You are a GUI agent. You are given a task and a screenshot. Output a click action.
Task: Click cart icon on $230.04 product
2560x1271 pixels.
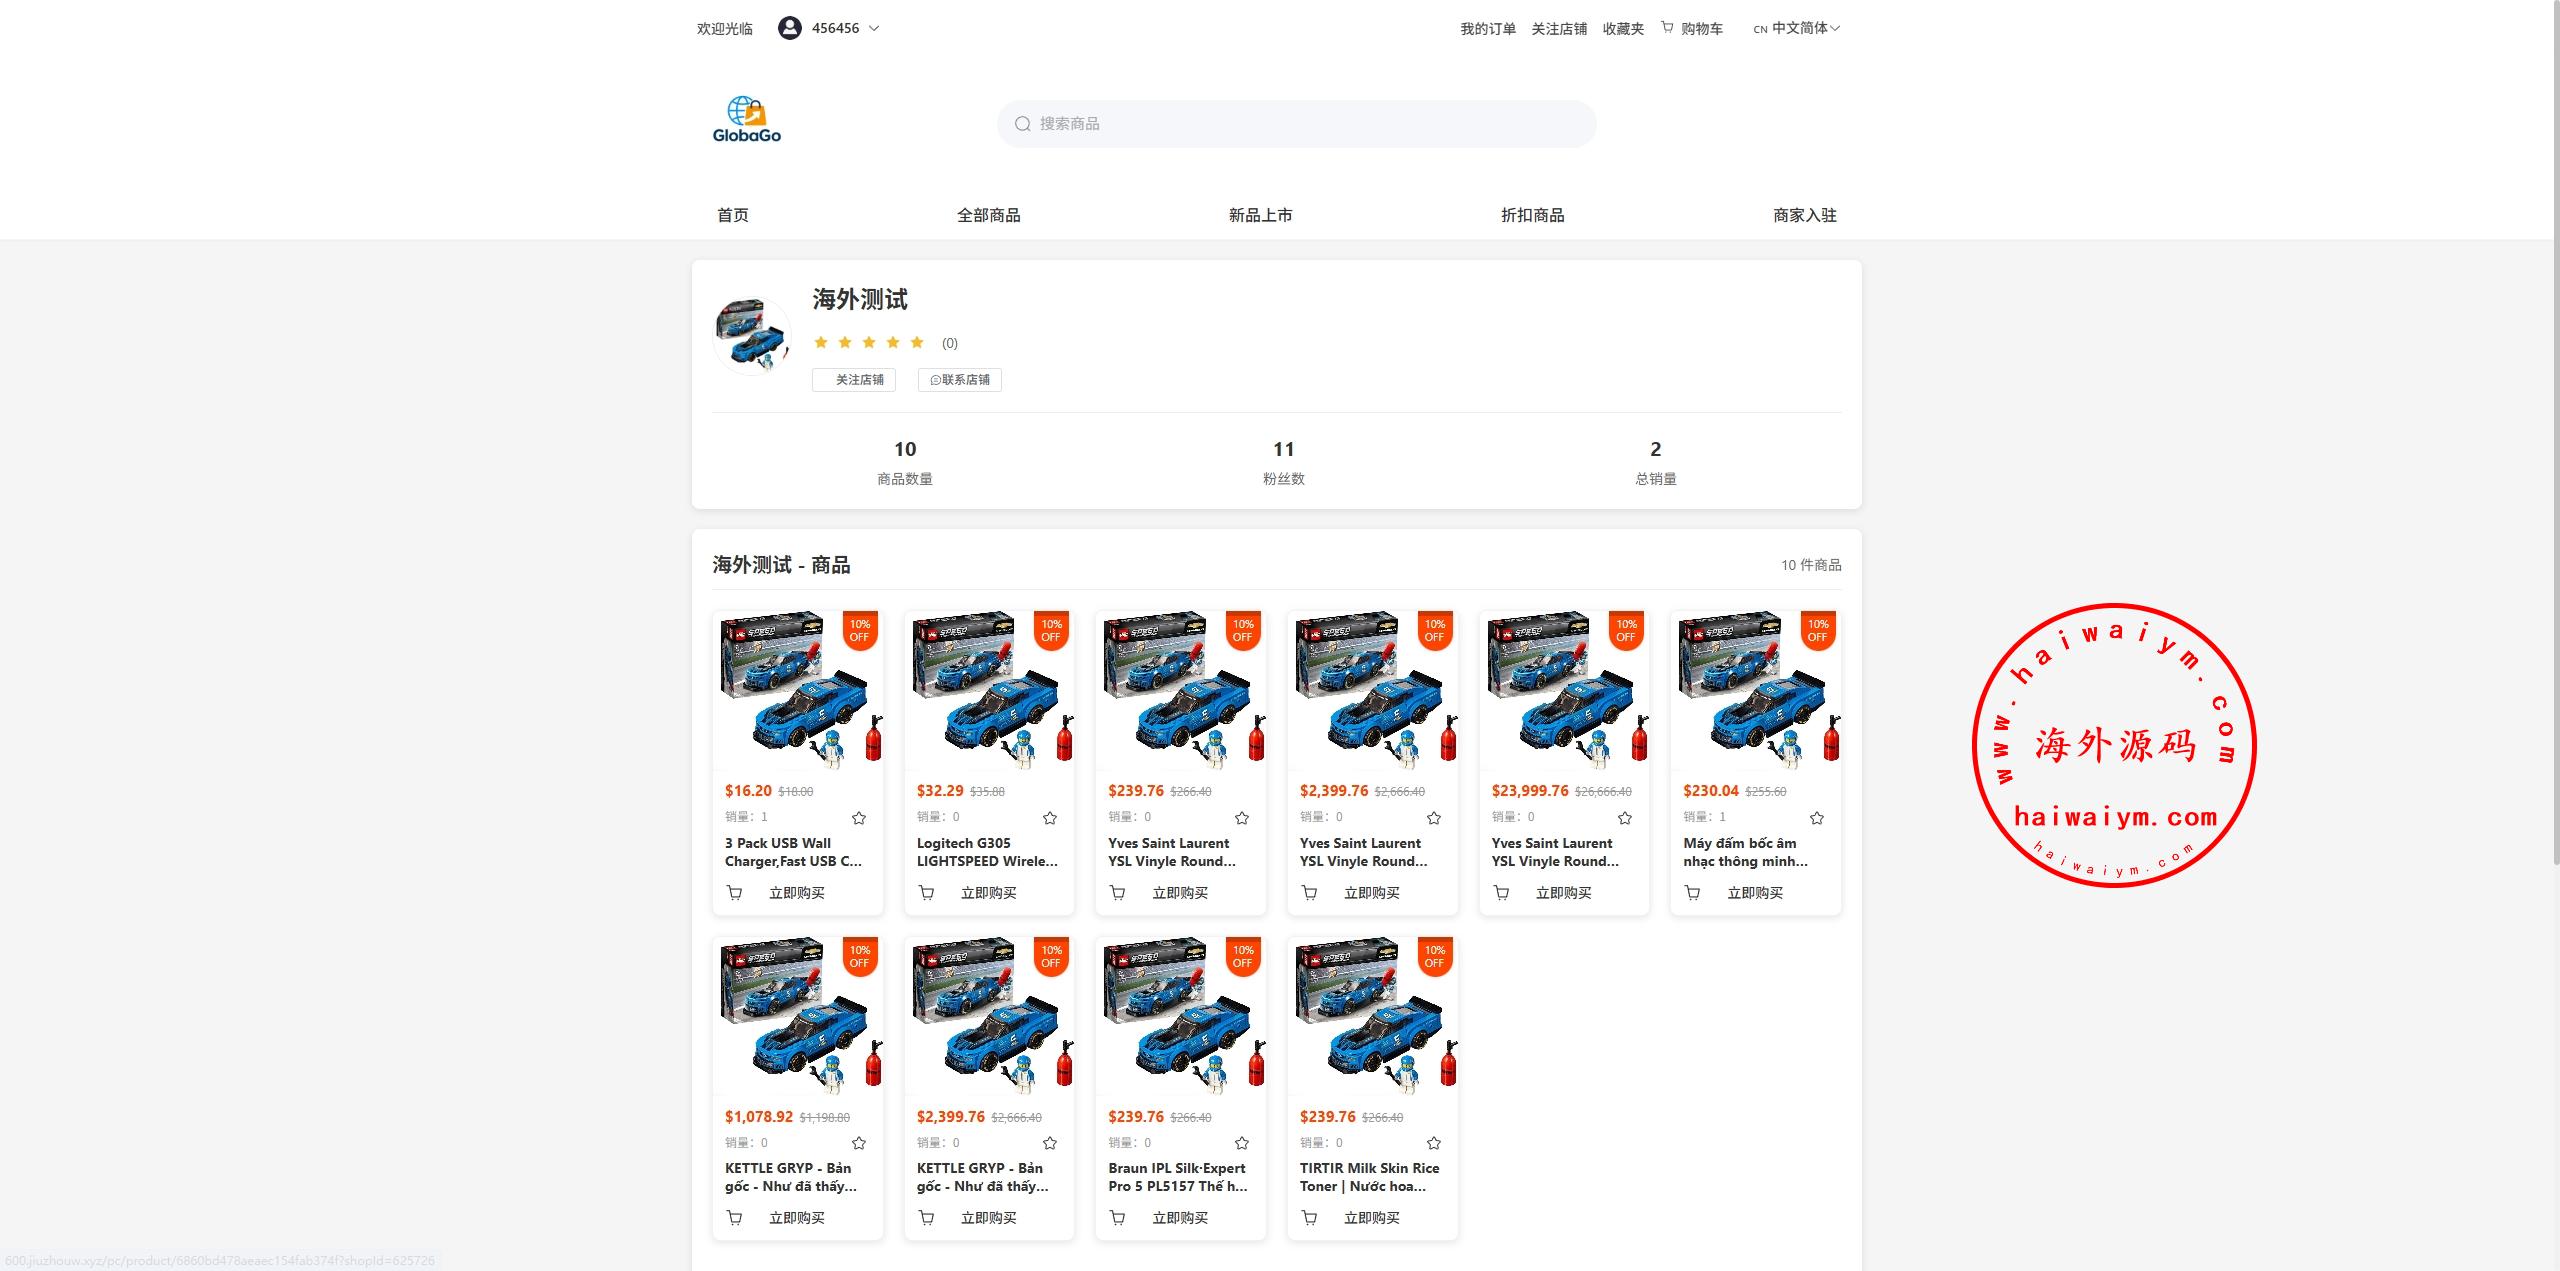click(x=1692, y=893)
